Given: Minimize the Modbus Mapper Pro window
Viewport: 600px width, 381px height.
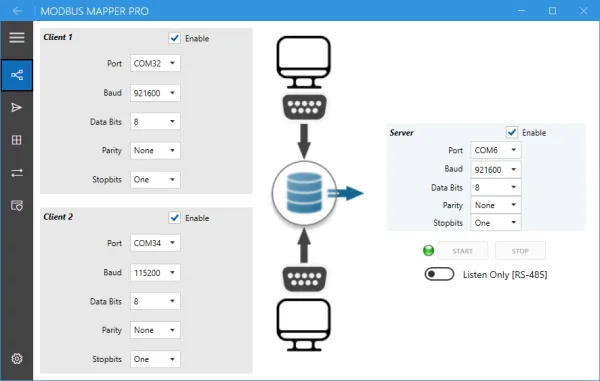Looking at the screenshot, I should pyautogui.click(x=521, y=11).
